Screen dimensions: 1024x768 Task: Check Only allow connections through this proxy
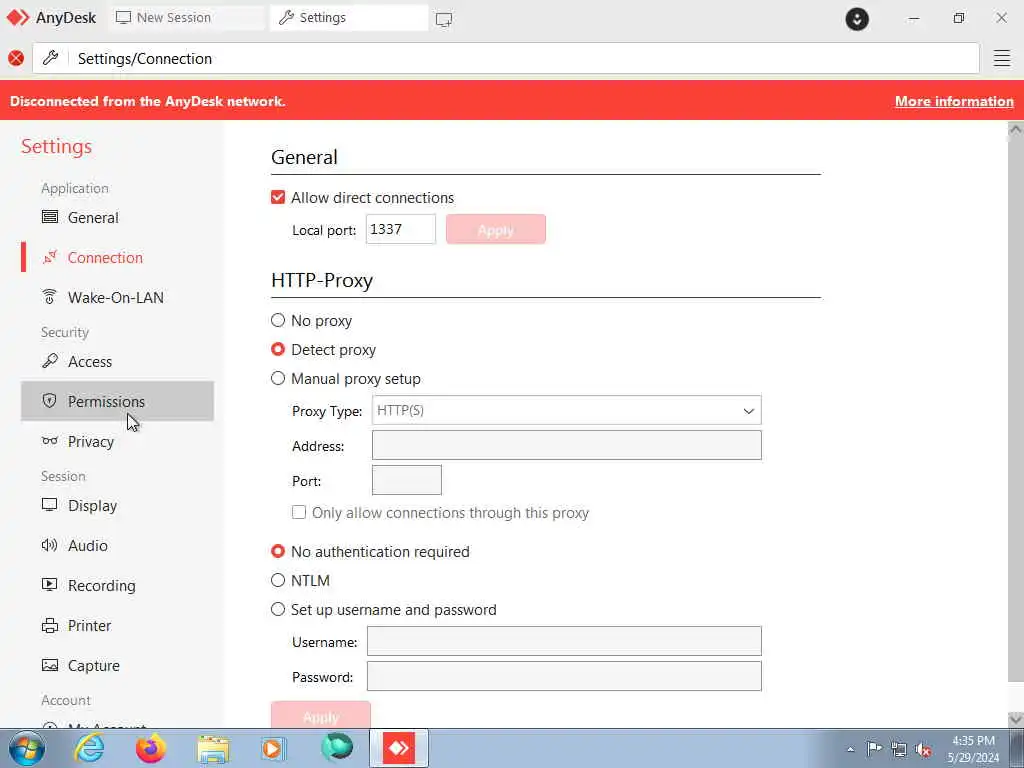[x=299, y=512]
